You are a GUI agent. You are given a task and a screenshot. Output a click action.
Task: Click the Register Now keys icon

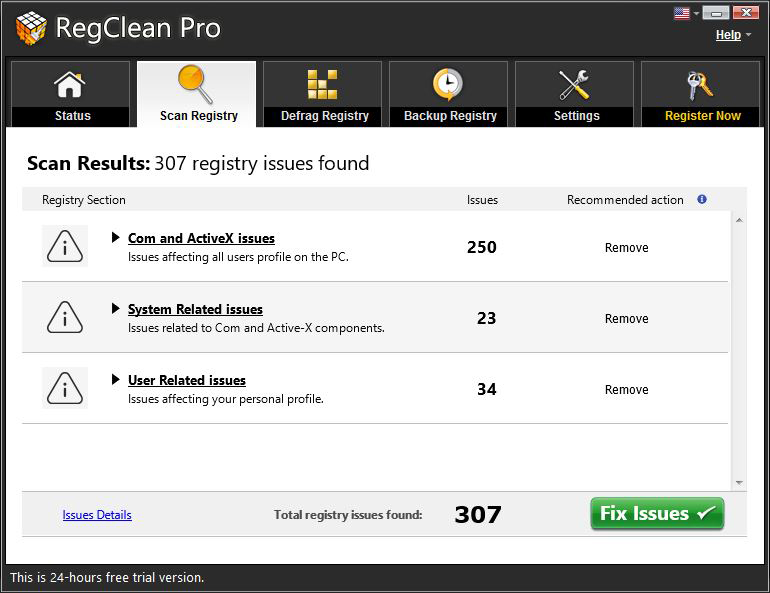pos(701,85)
